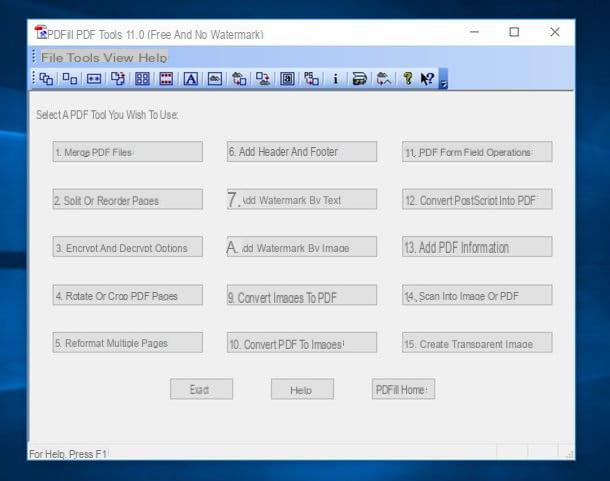This screenshot has width=610, height=481.
Task: Choose 12. Convert PostScript Into PDF button
Action: (477, 200)
